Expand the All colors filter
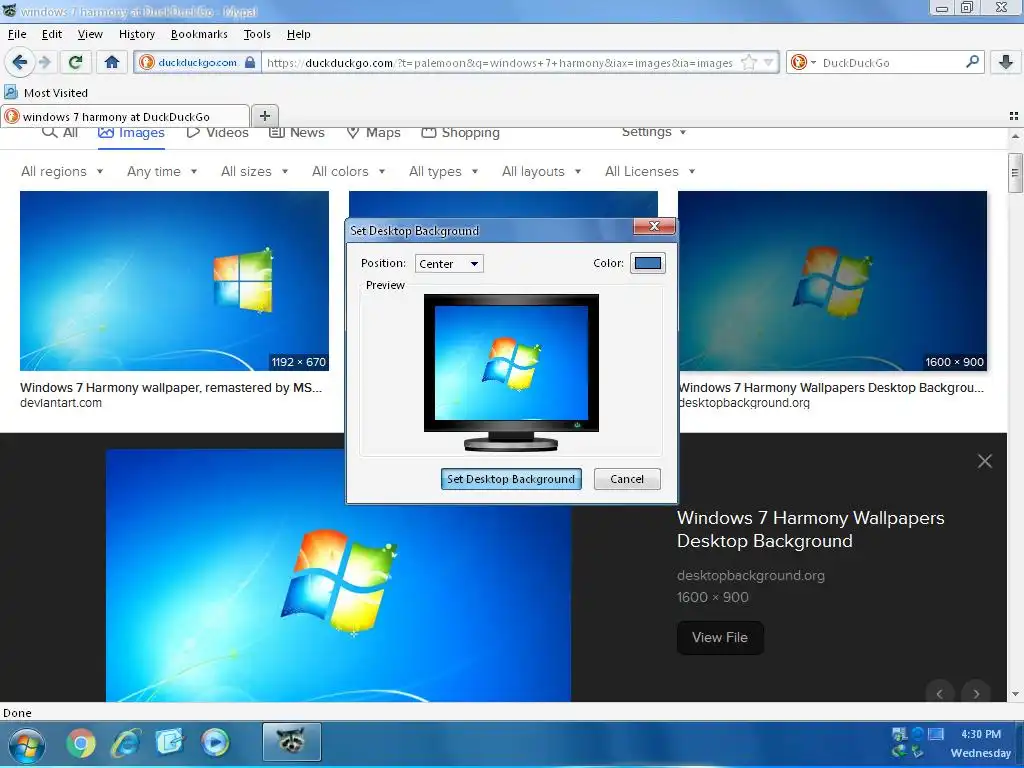The image size is (1024, 768). tap(349, 171)
